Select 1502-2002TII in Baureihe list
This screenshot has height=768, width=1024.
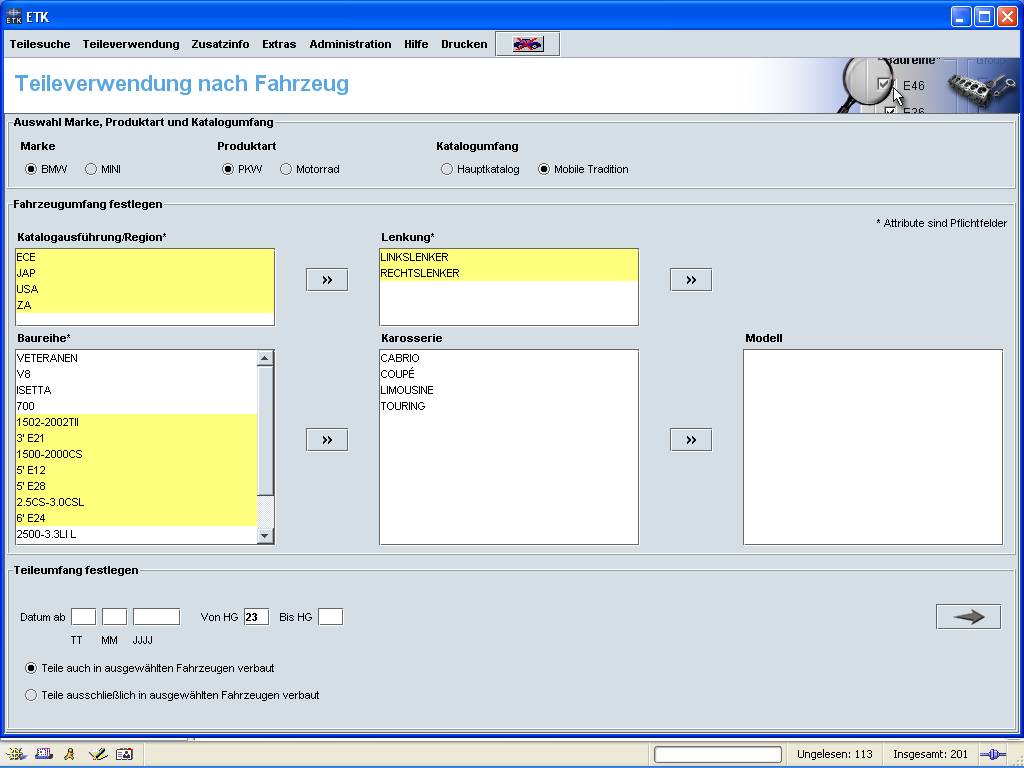136,422
